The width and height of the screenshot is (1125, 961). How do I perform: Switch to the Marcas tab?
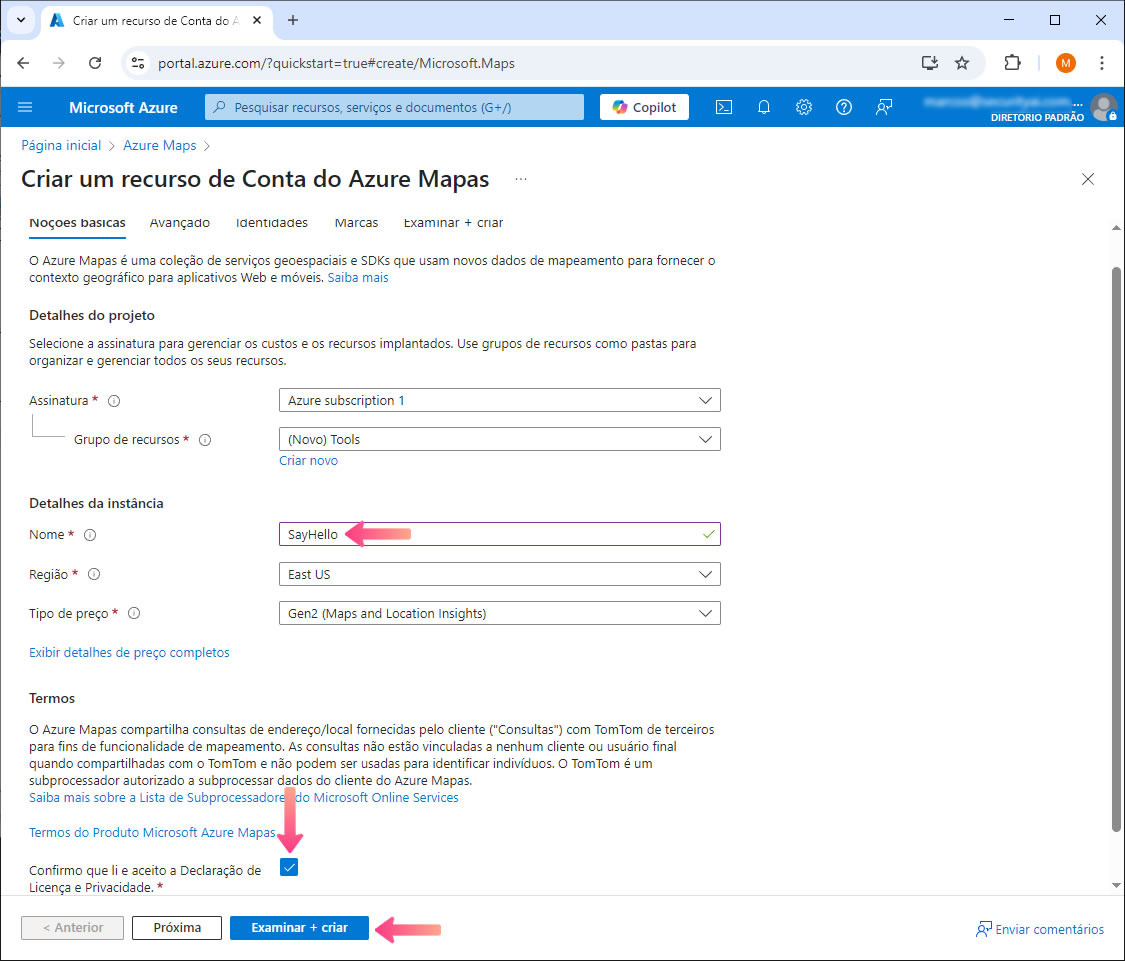357,223
